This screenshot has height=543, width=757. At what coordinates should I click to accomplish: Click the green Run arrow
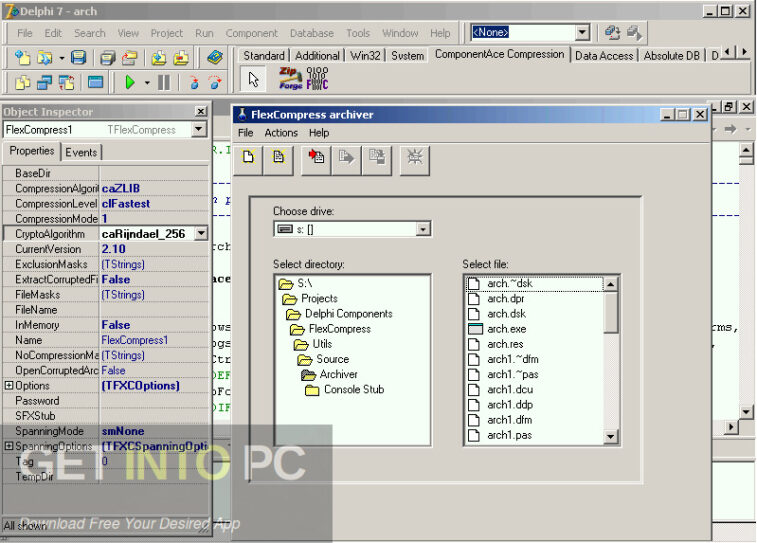click(129, 83)
